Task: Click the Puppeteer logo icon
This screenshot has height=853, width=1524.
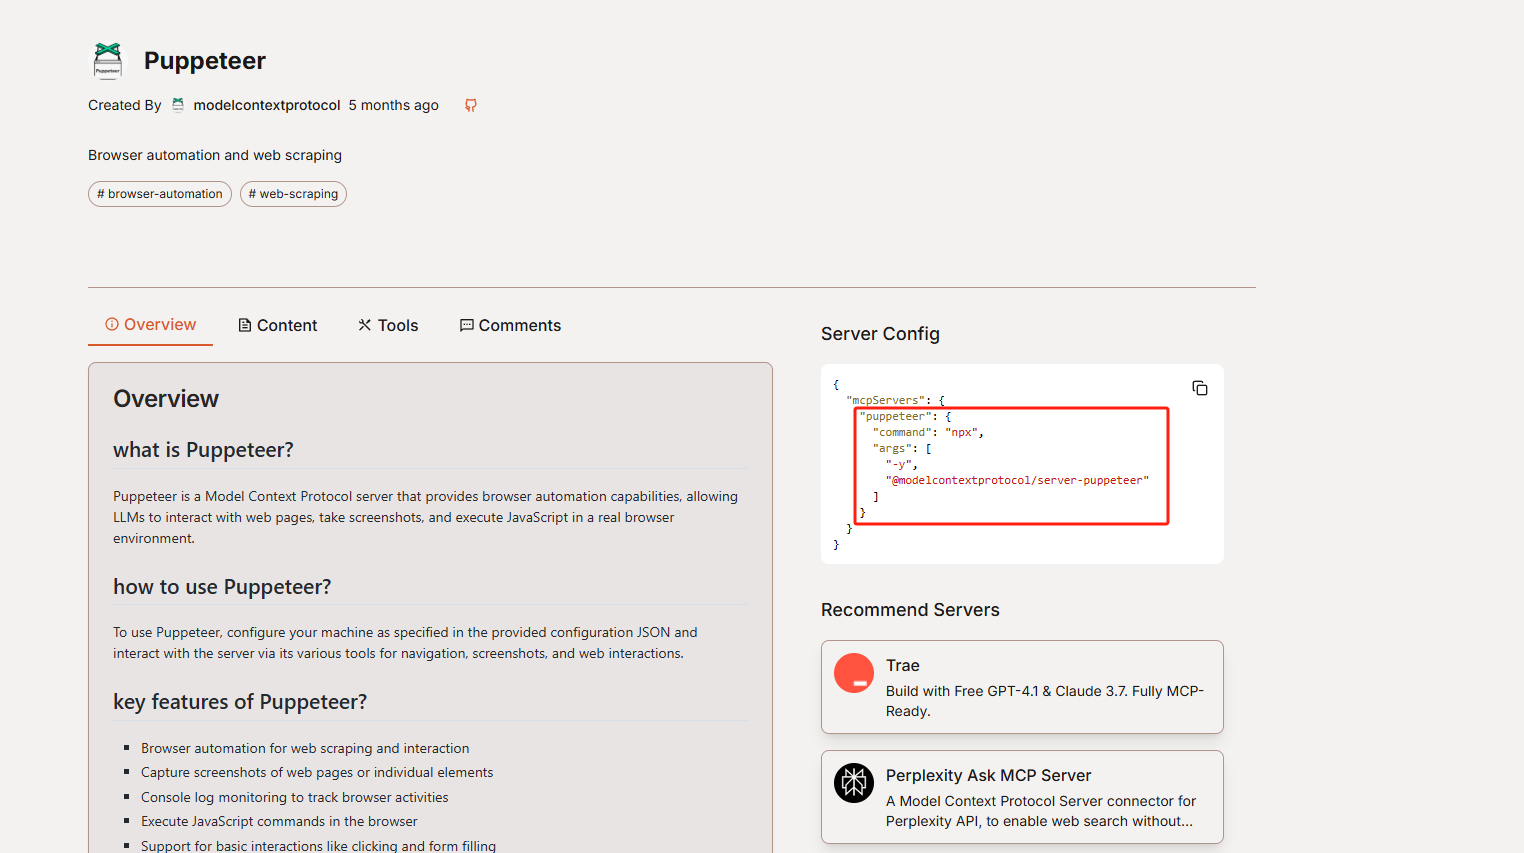Action: [108, 61]
